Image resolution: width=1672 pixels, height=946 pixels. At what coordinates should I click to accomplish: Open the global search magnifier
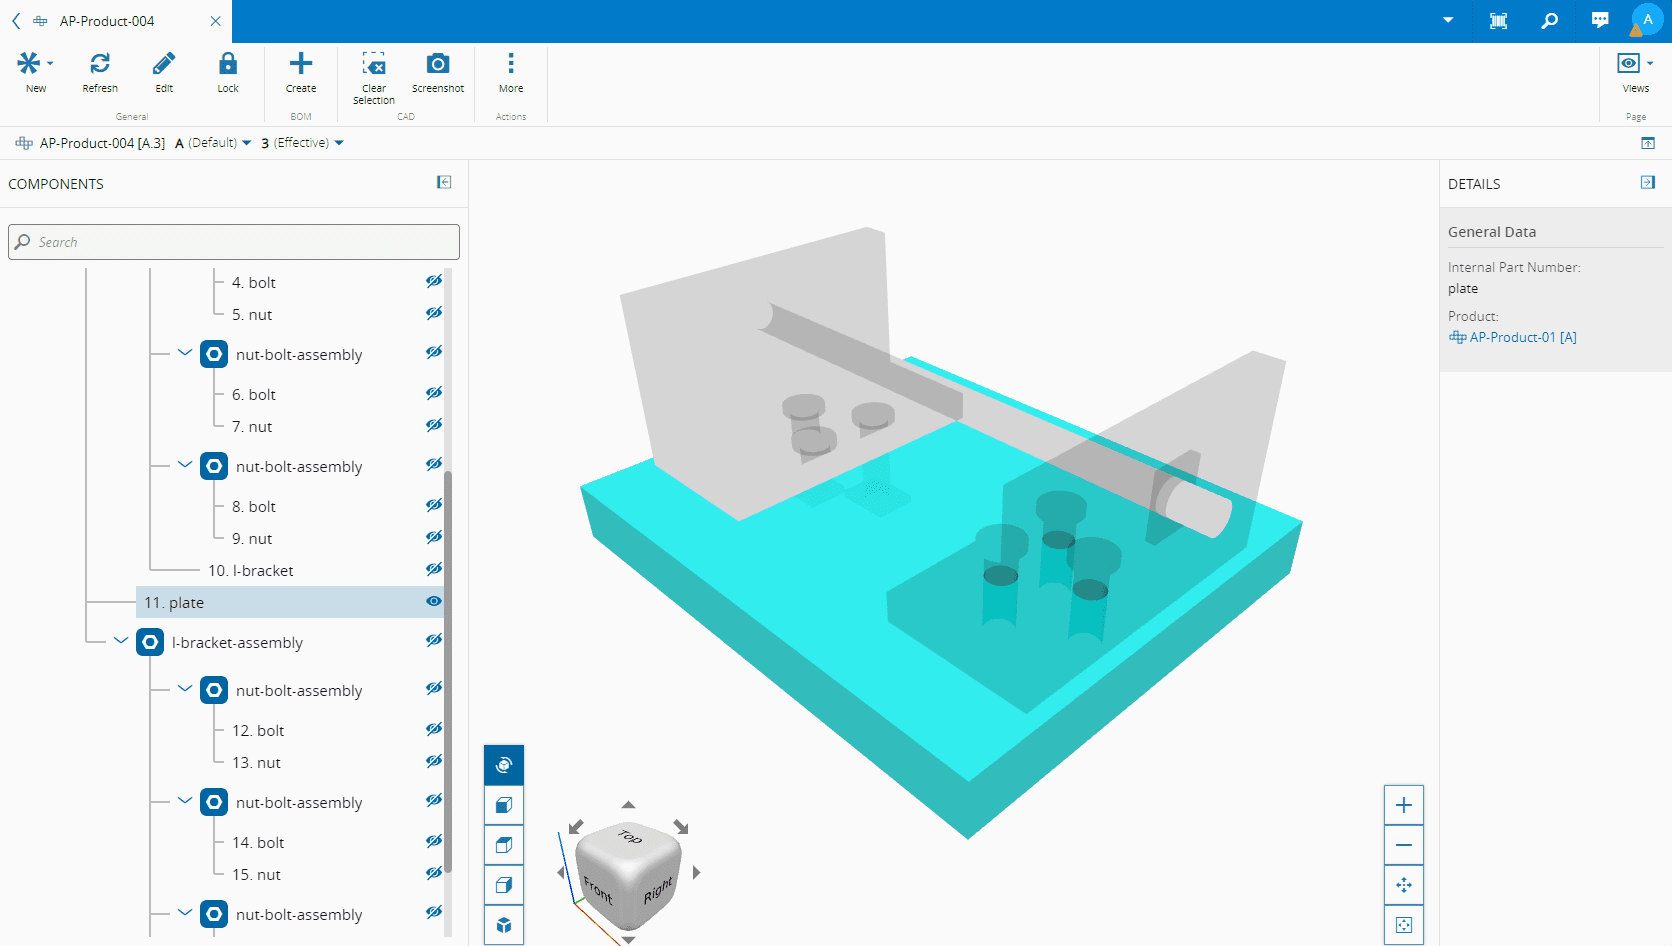pyautogui.click(x=1549, y=21)
